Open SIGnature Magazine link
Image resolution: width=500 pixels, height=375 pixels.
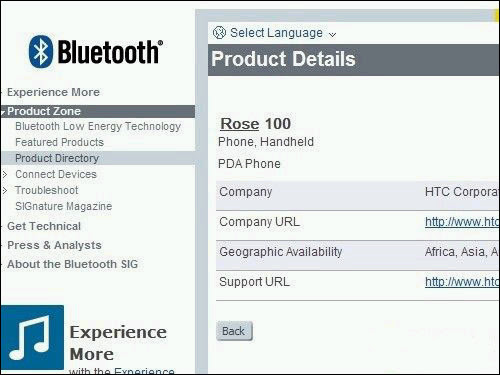(x=64, y=206)
